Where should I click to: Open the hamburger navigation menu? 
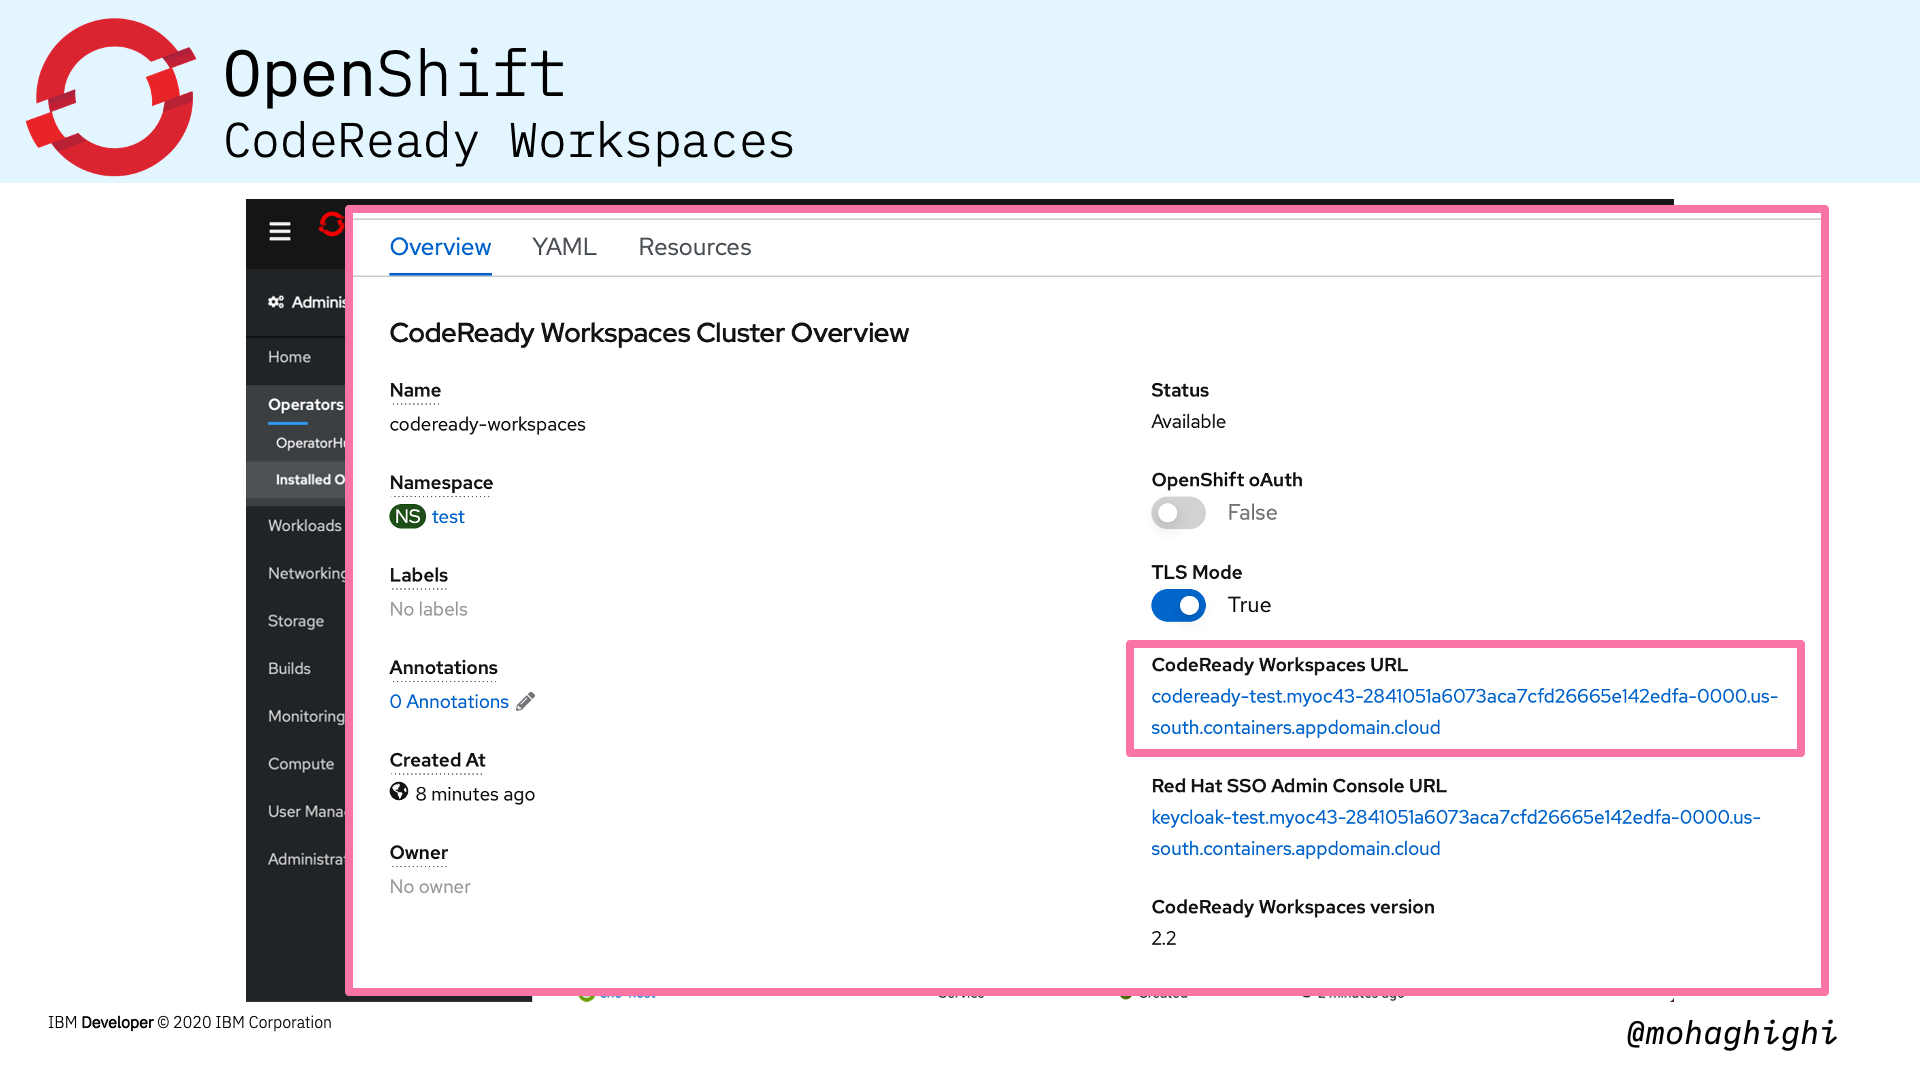280,231
